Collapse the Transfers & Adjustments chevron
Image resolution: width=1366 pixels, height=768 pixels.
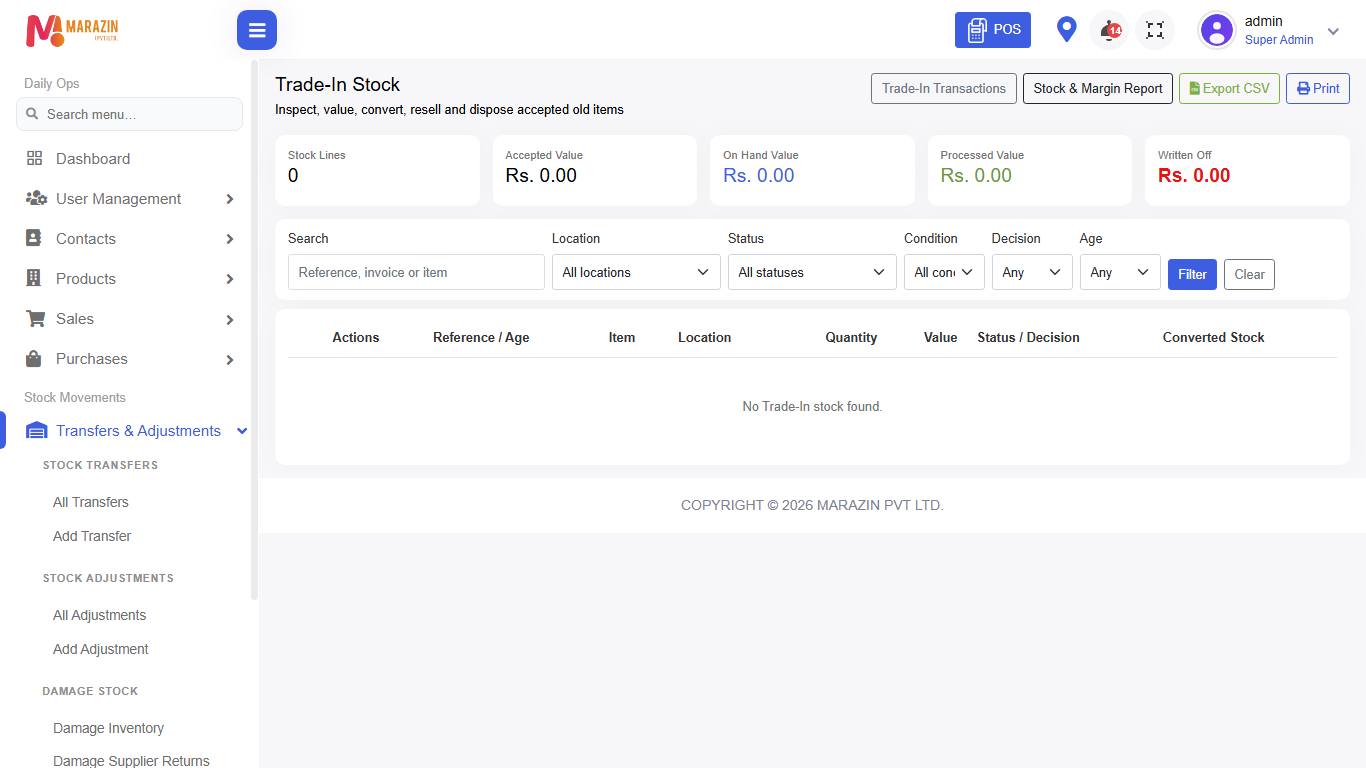241,431
